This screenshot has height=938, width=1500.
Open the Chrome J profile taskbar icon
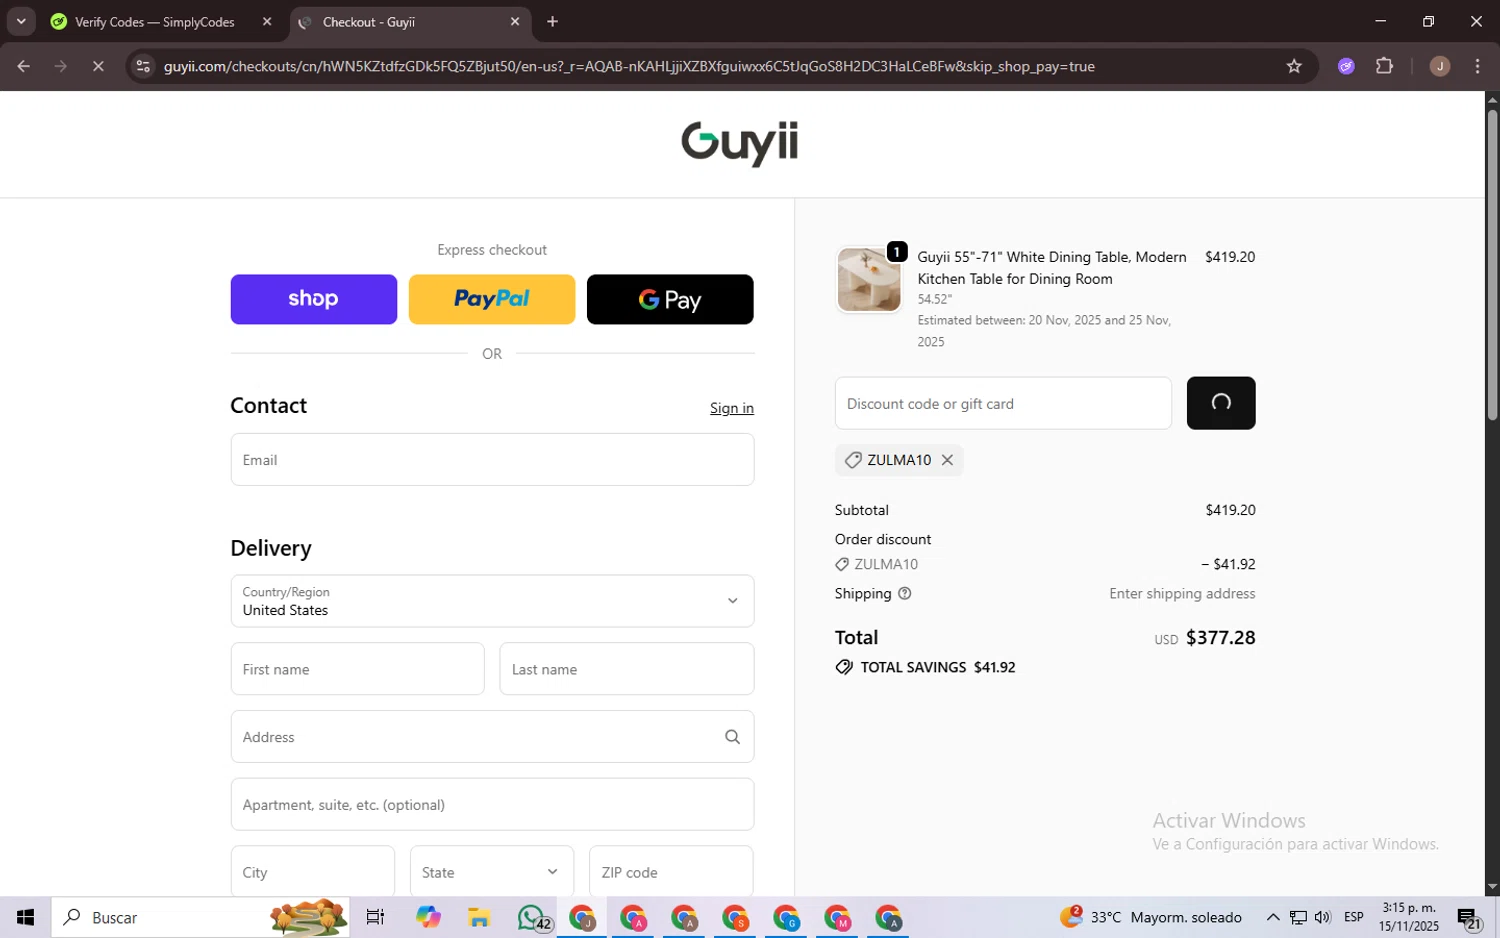pos(582,917)
